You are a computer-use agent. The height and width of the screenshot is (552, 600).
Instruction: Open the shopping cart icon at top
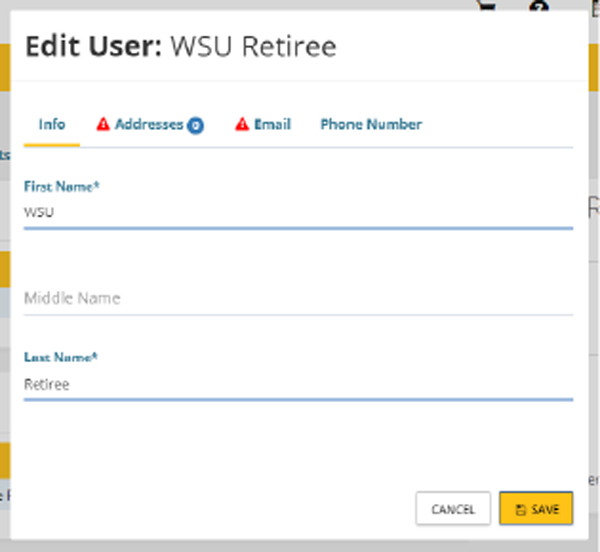coord(488,6)
